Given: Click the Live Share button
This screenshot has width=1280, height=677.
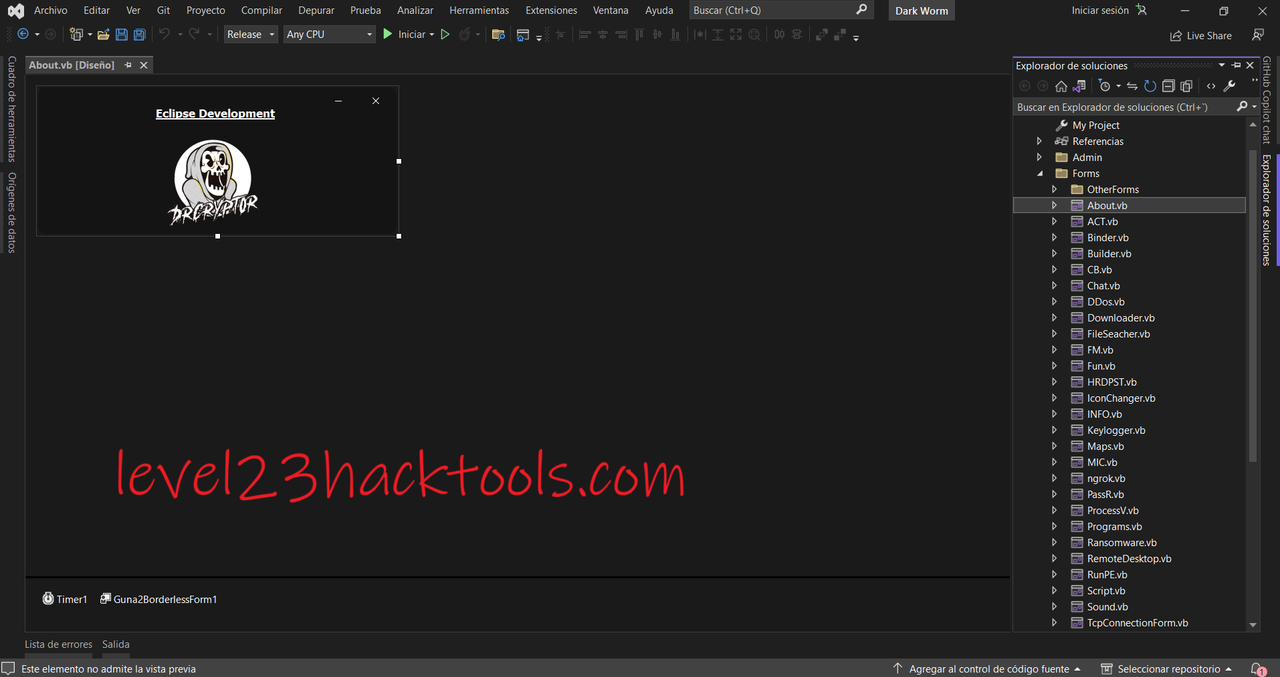Looking at the screenshot, I should (x=1201, y=35).
